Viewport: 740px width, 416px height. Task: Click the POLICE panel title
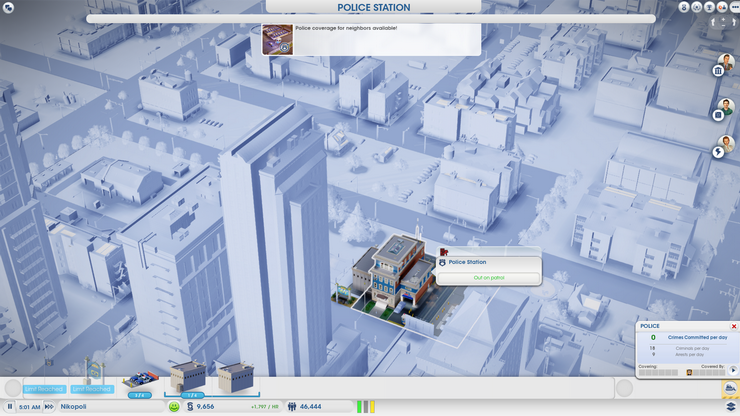tap(650, 326)
